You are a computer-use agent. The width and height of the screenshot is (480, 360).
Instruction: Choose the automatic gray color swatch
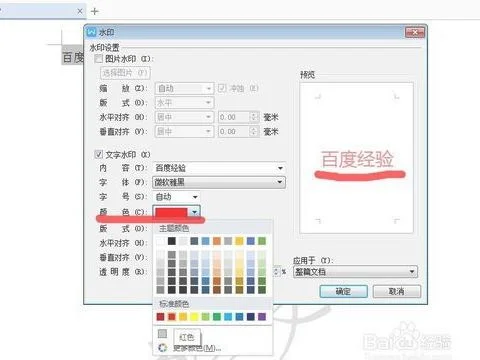pos(162,333)
